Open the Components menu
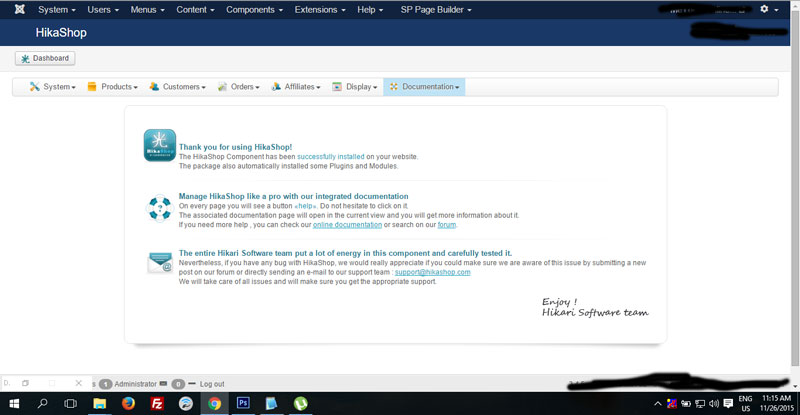Viewport: 800px width, 415px height. coord(254,10)
